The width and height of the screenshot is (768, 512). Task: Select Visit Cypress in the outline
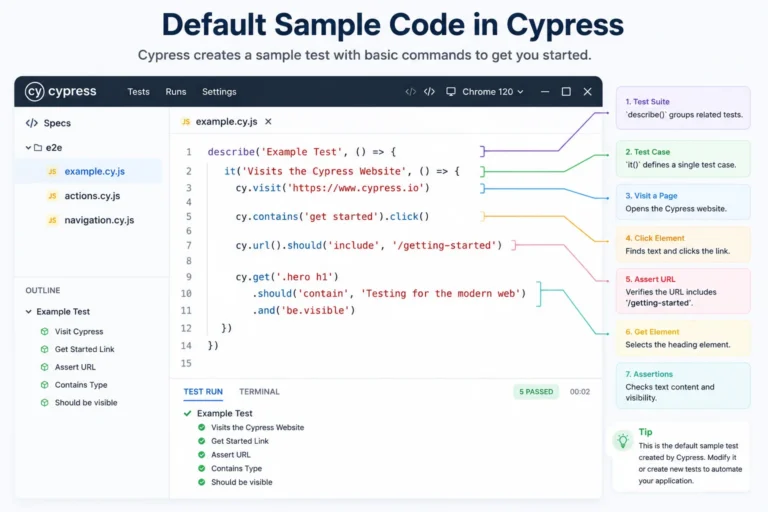pyautogui.click(x=79, y=332)
